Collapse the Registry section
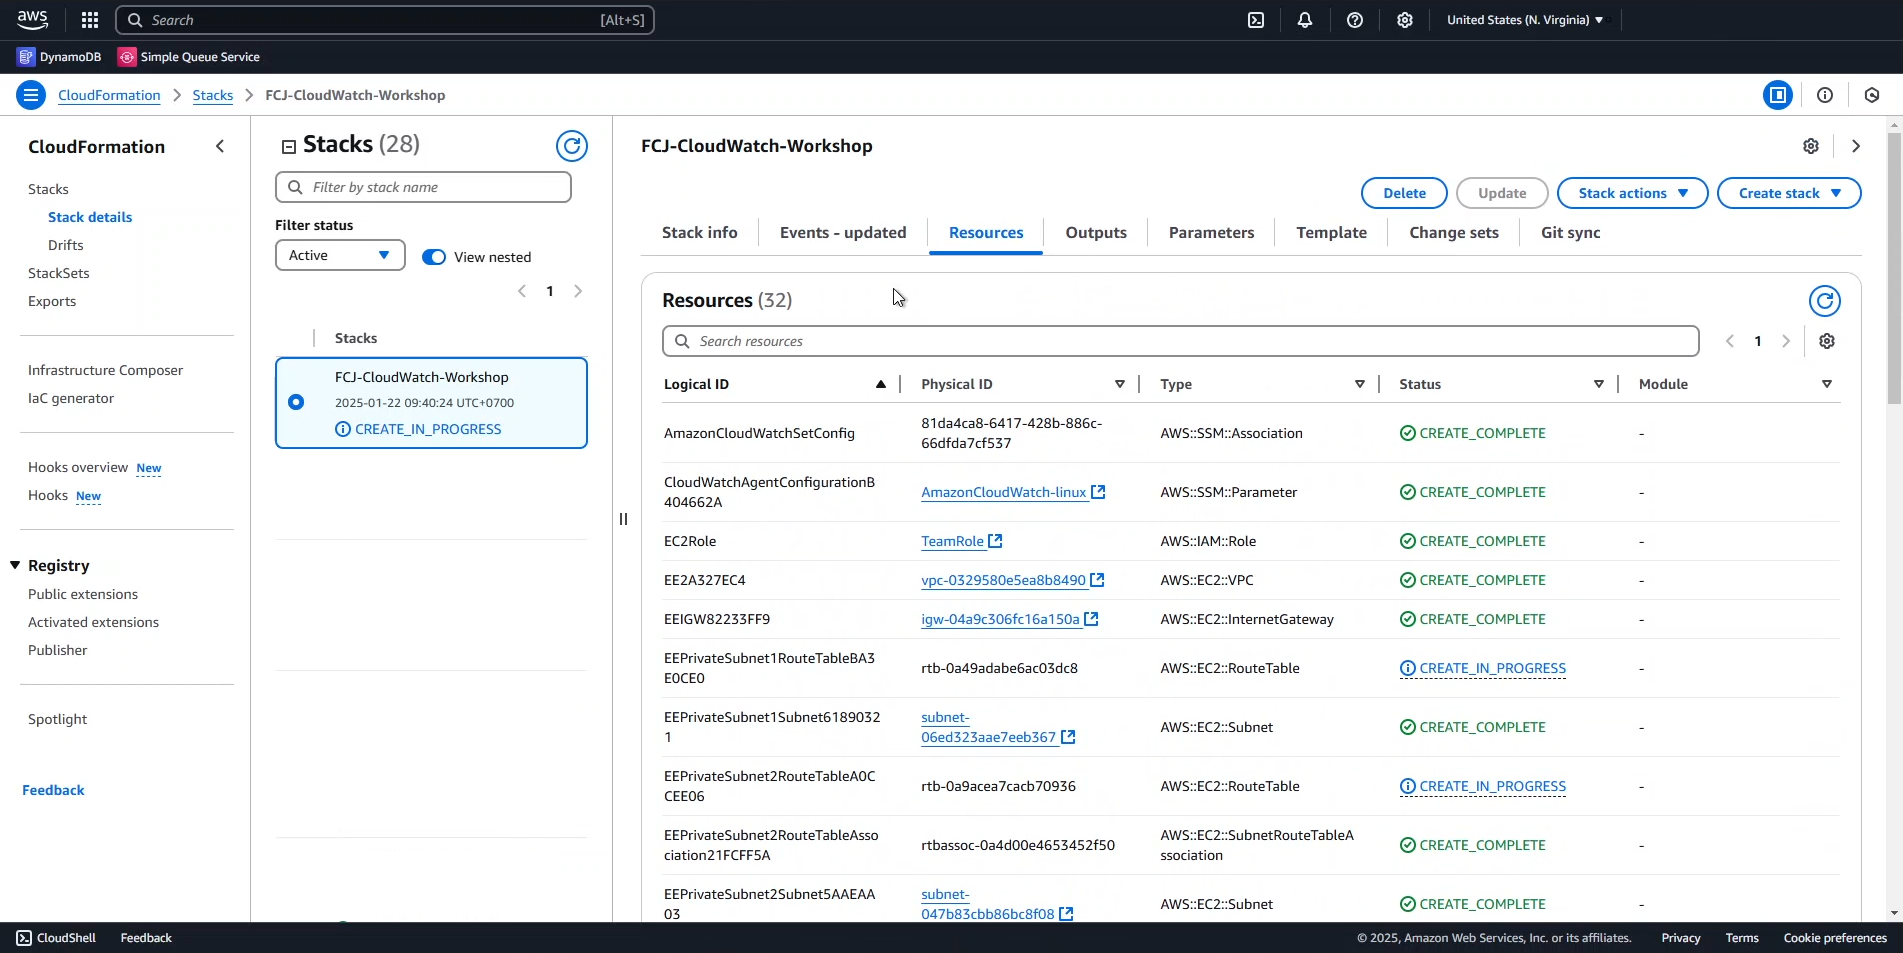 15,565
